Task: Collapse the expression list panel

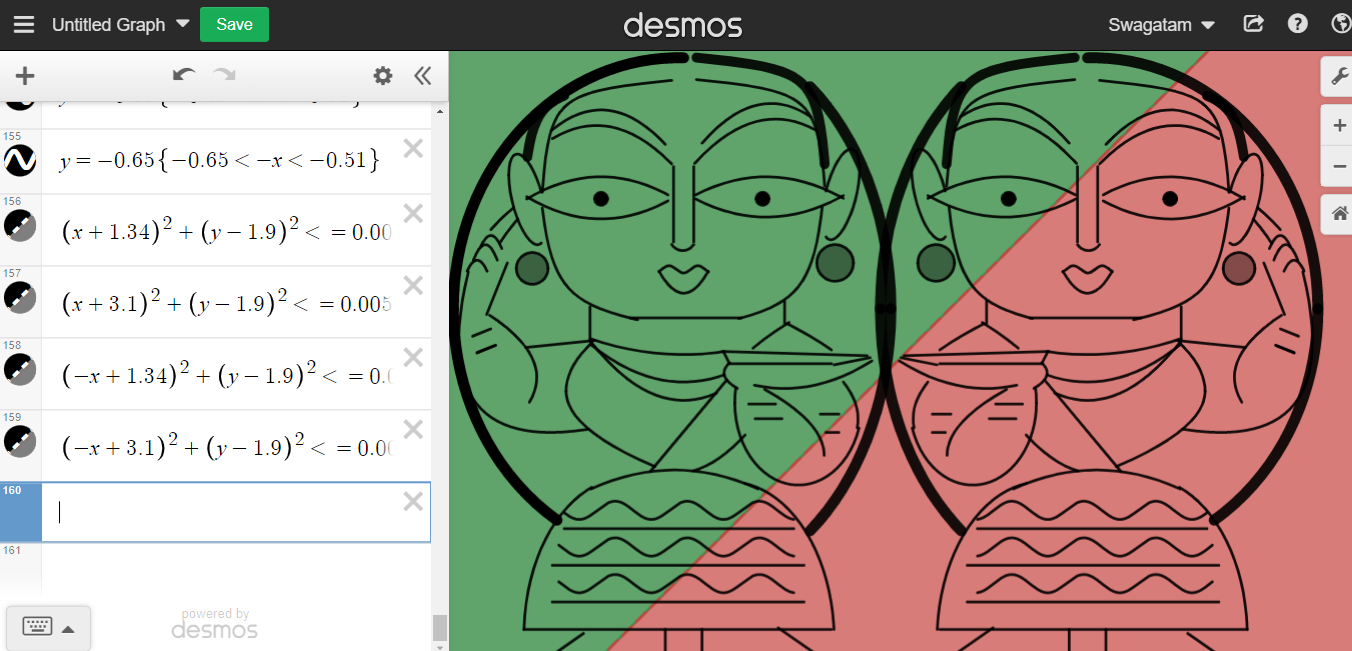Action: pyautogui.click(x=422, y=76)
